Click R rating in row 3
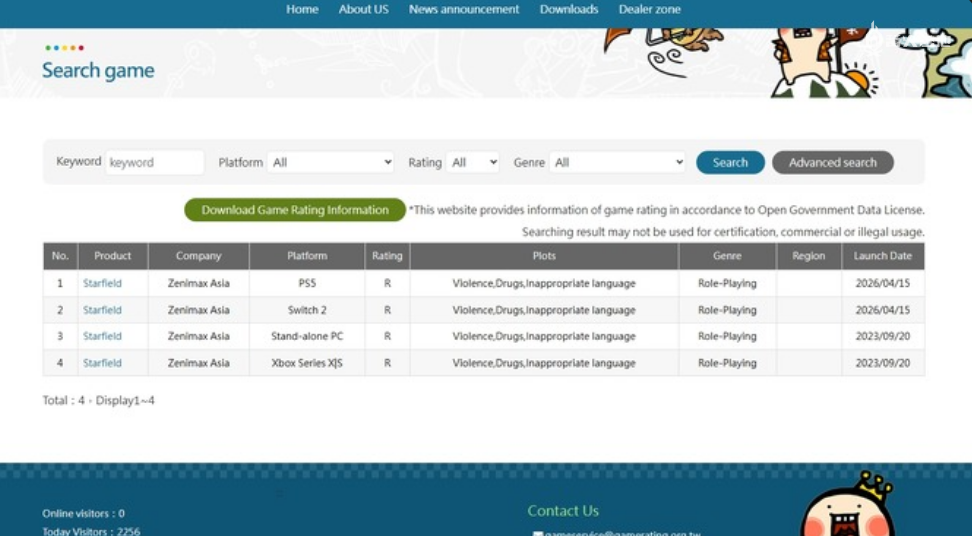This screenshot has width=972, height=536. click(x=387, y=336)
